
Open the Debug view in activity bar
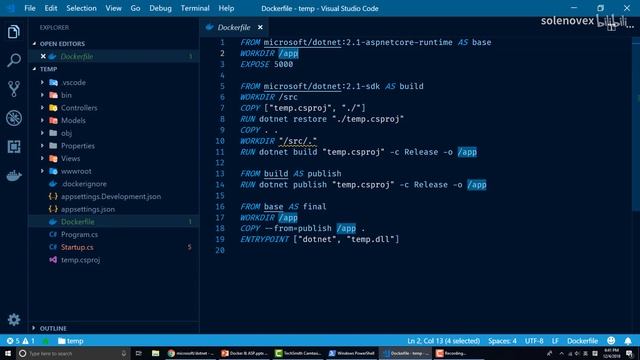click(x=13, y=118)
